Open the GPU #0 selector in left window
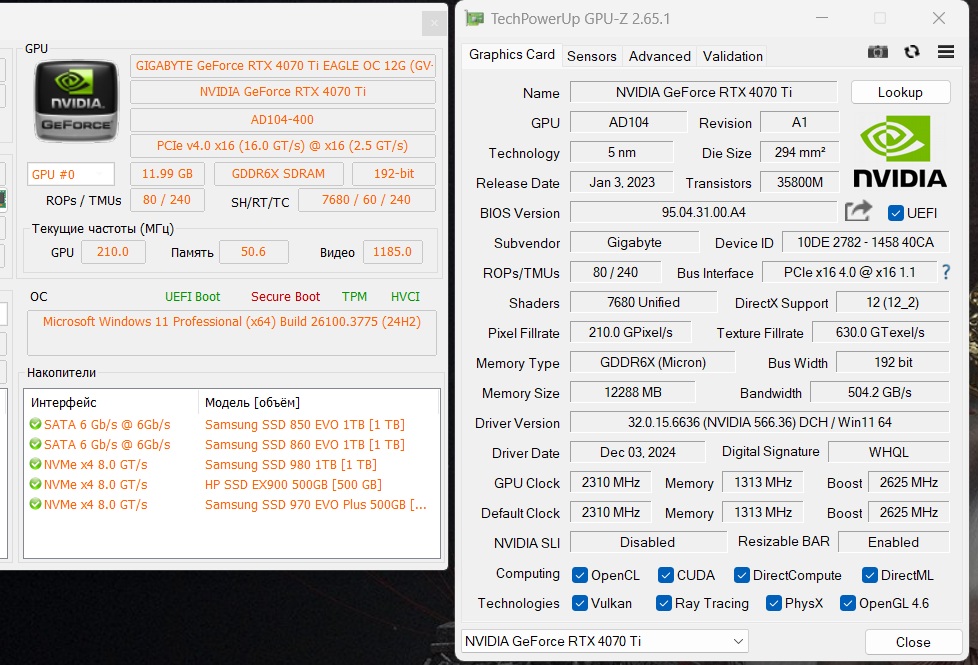Screen dimensions: 978x665 [70, 174]
